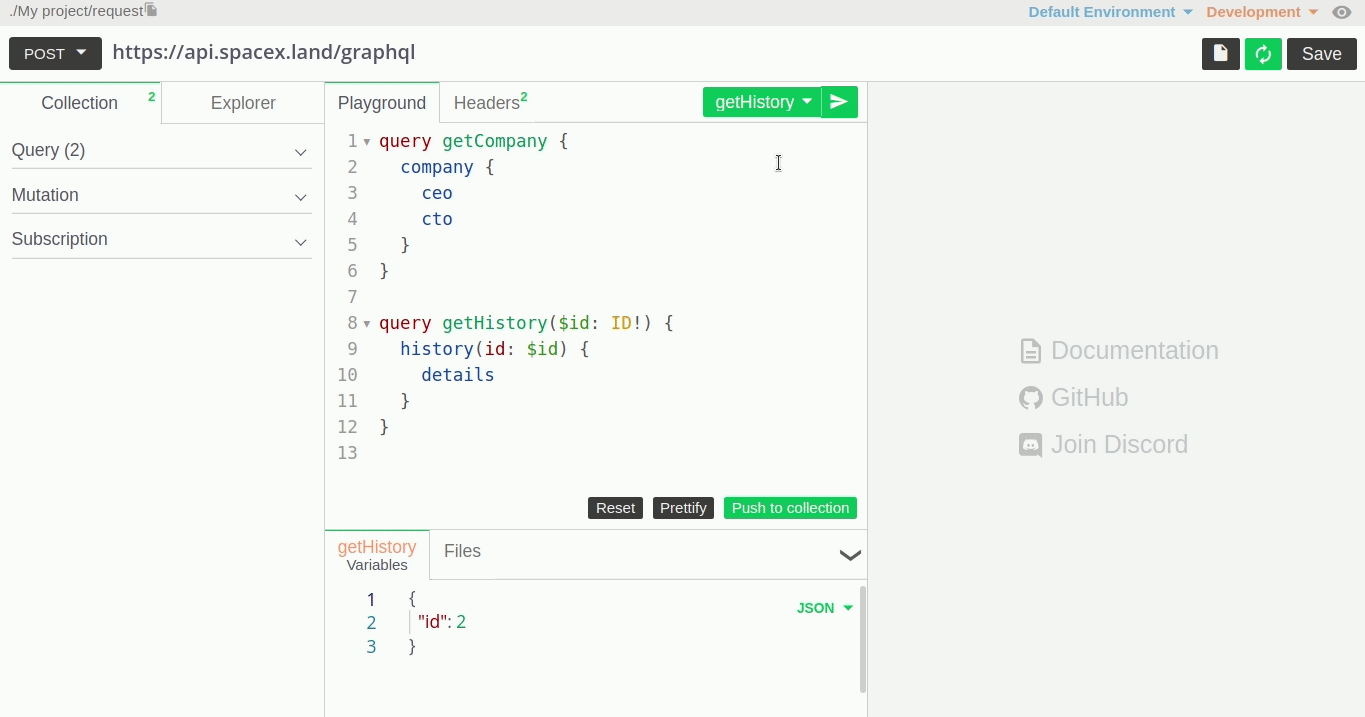Open the Development environment dropdown

click(1262, 12)
